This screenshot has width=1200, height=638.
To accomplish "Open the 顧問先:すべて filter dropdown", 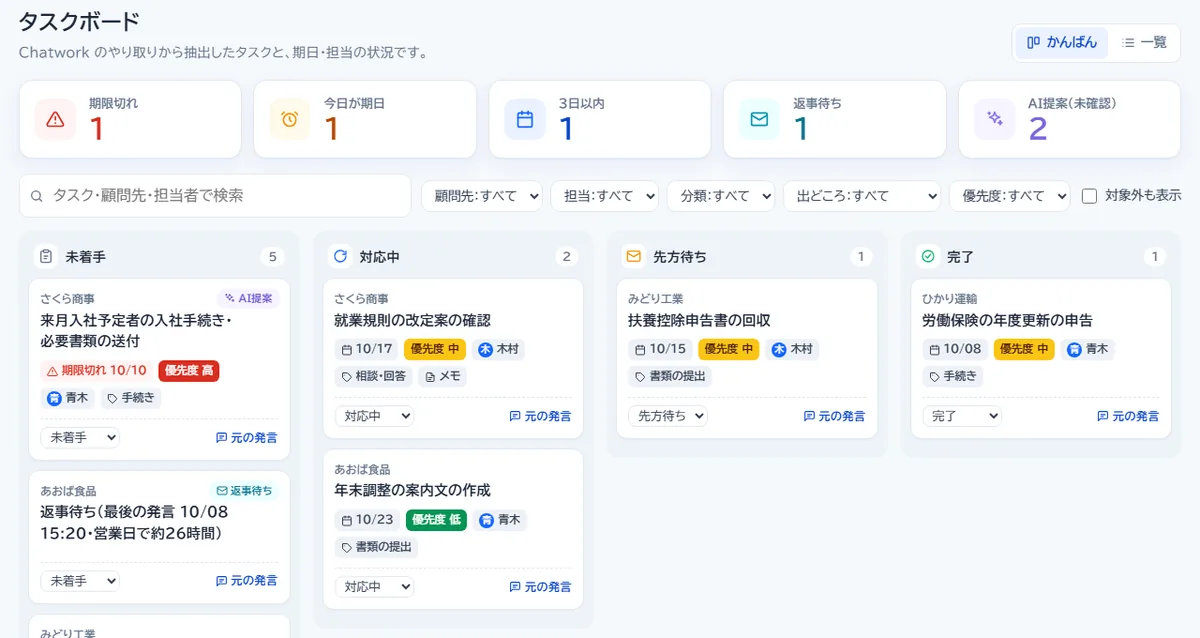I will [481, 196].
